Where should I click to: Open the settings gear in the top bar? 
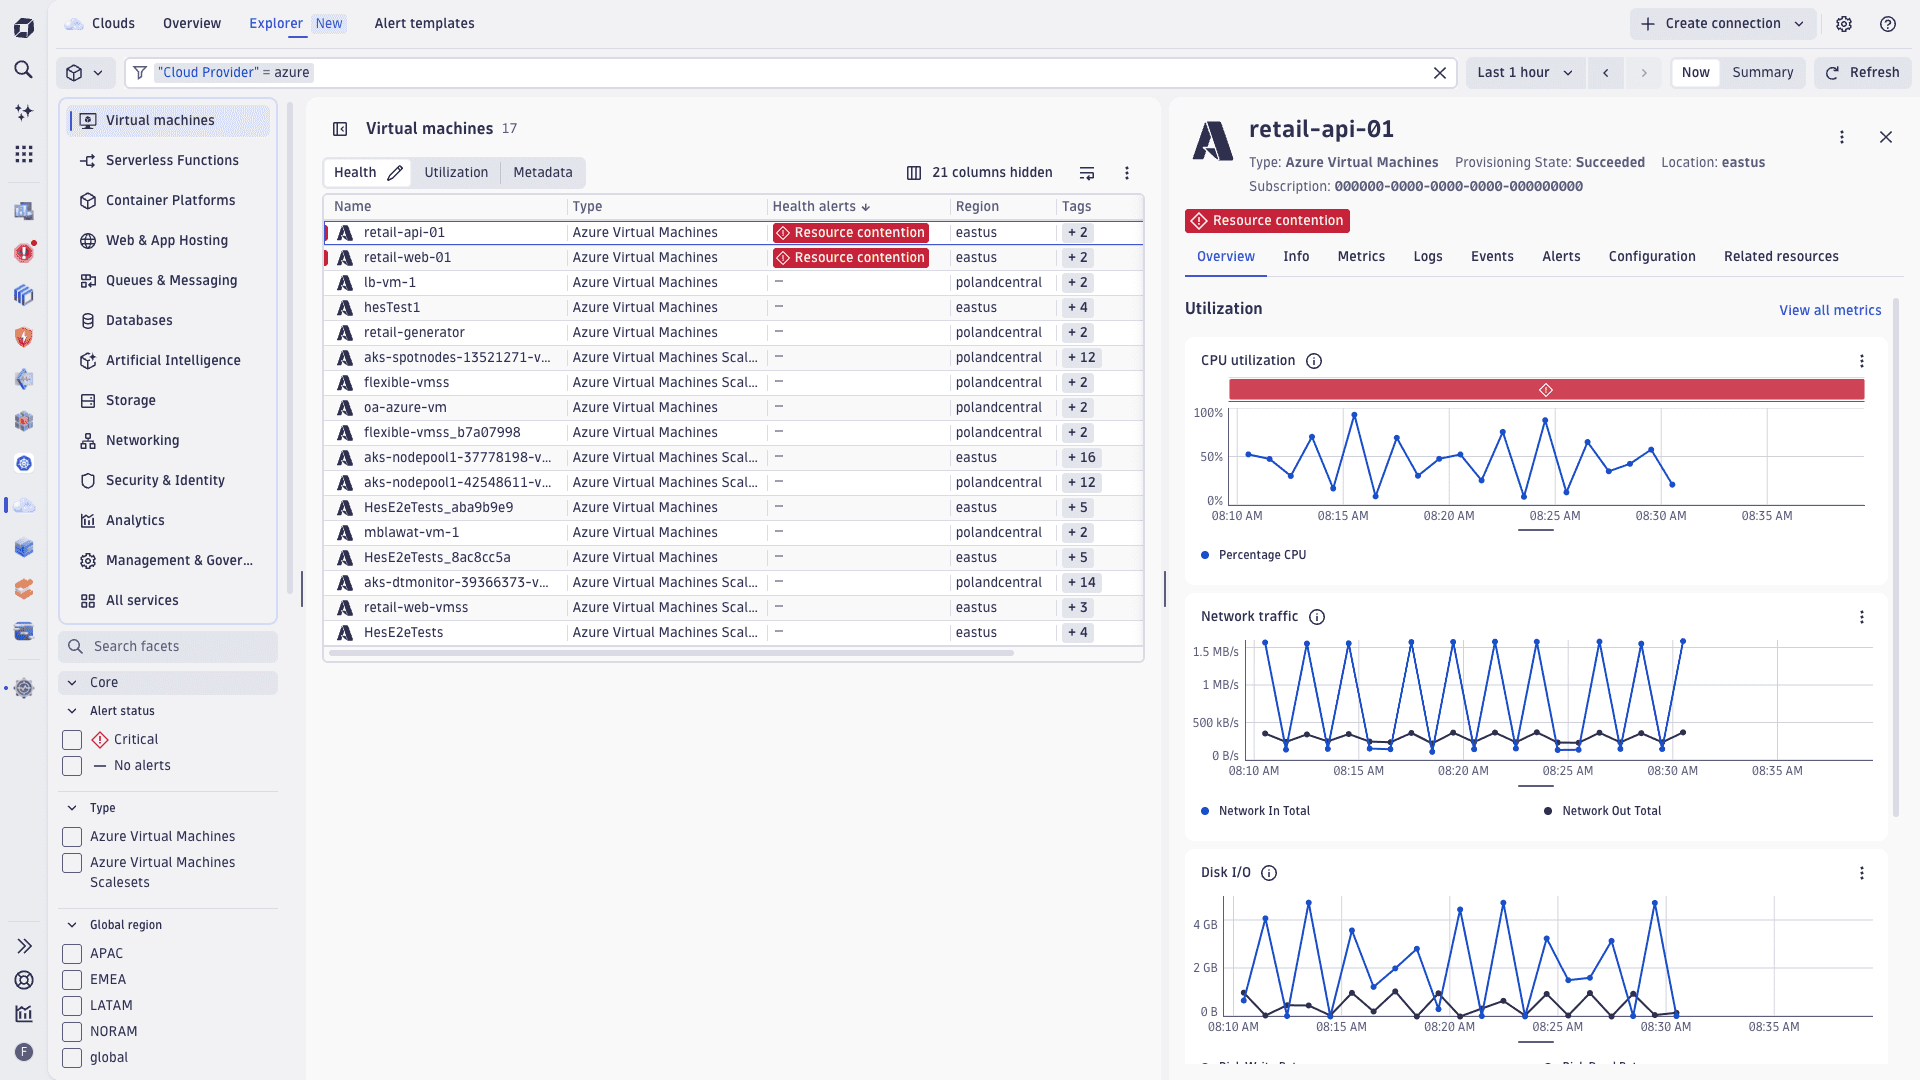click(1845, 23)
